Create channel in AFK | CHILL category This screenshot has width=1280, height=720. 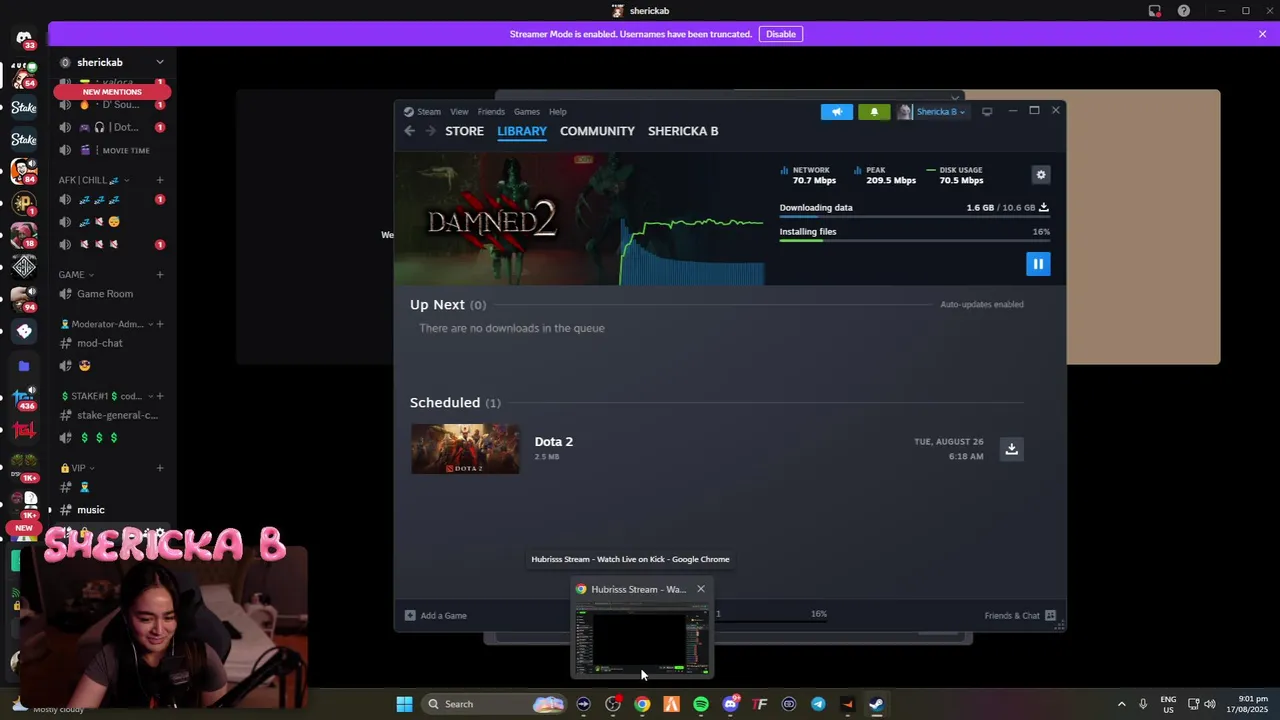coord(160,180)
